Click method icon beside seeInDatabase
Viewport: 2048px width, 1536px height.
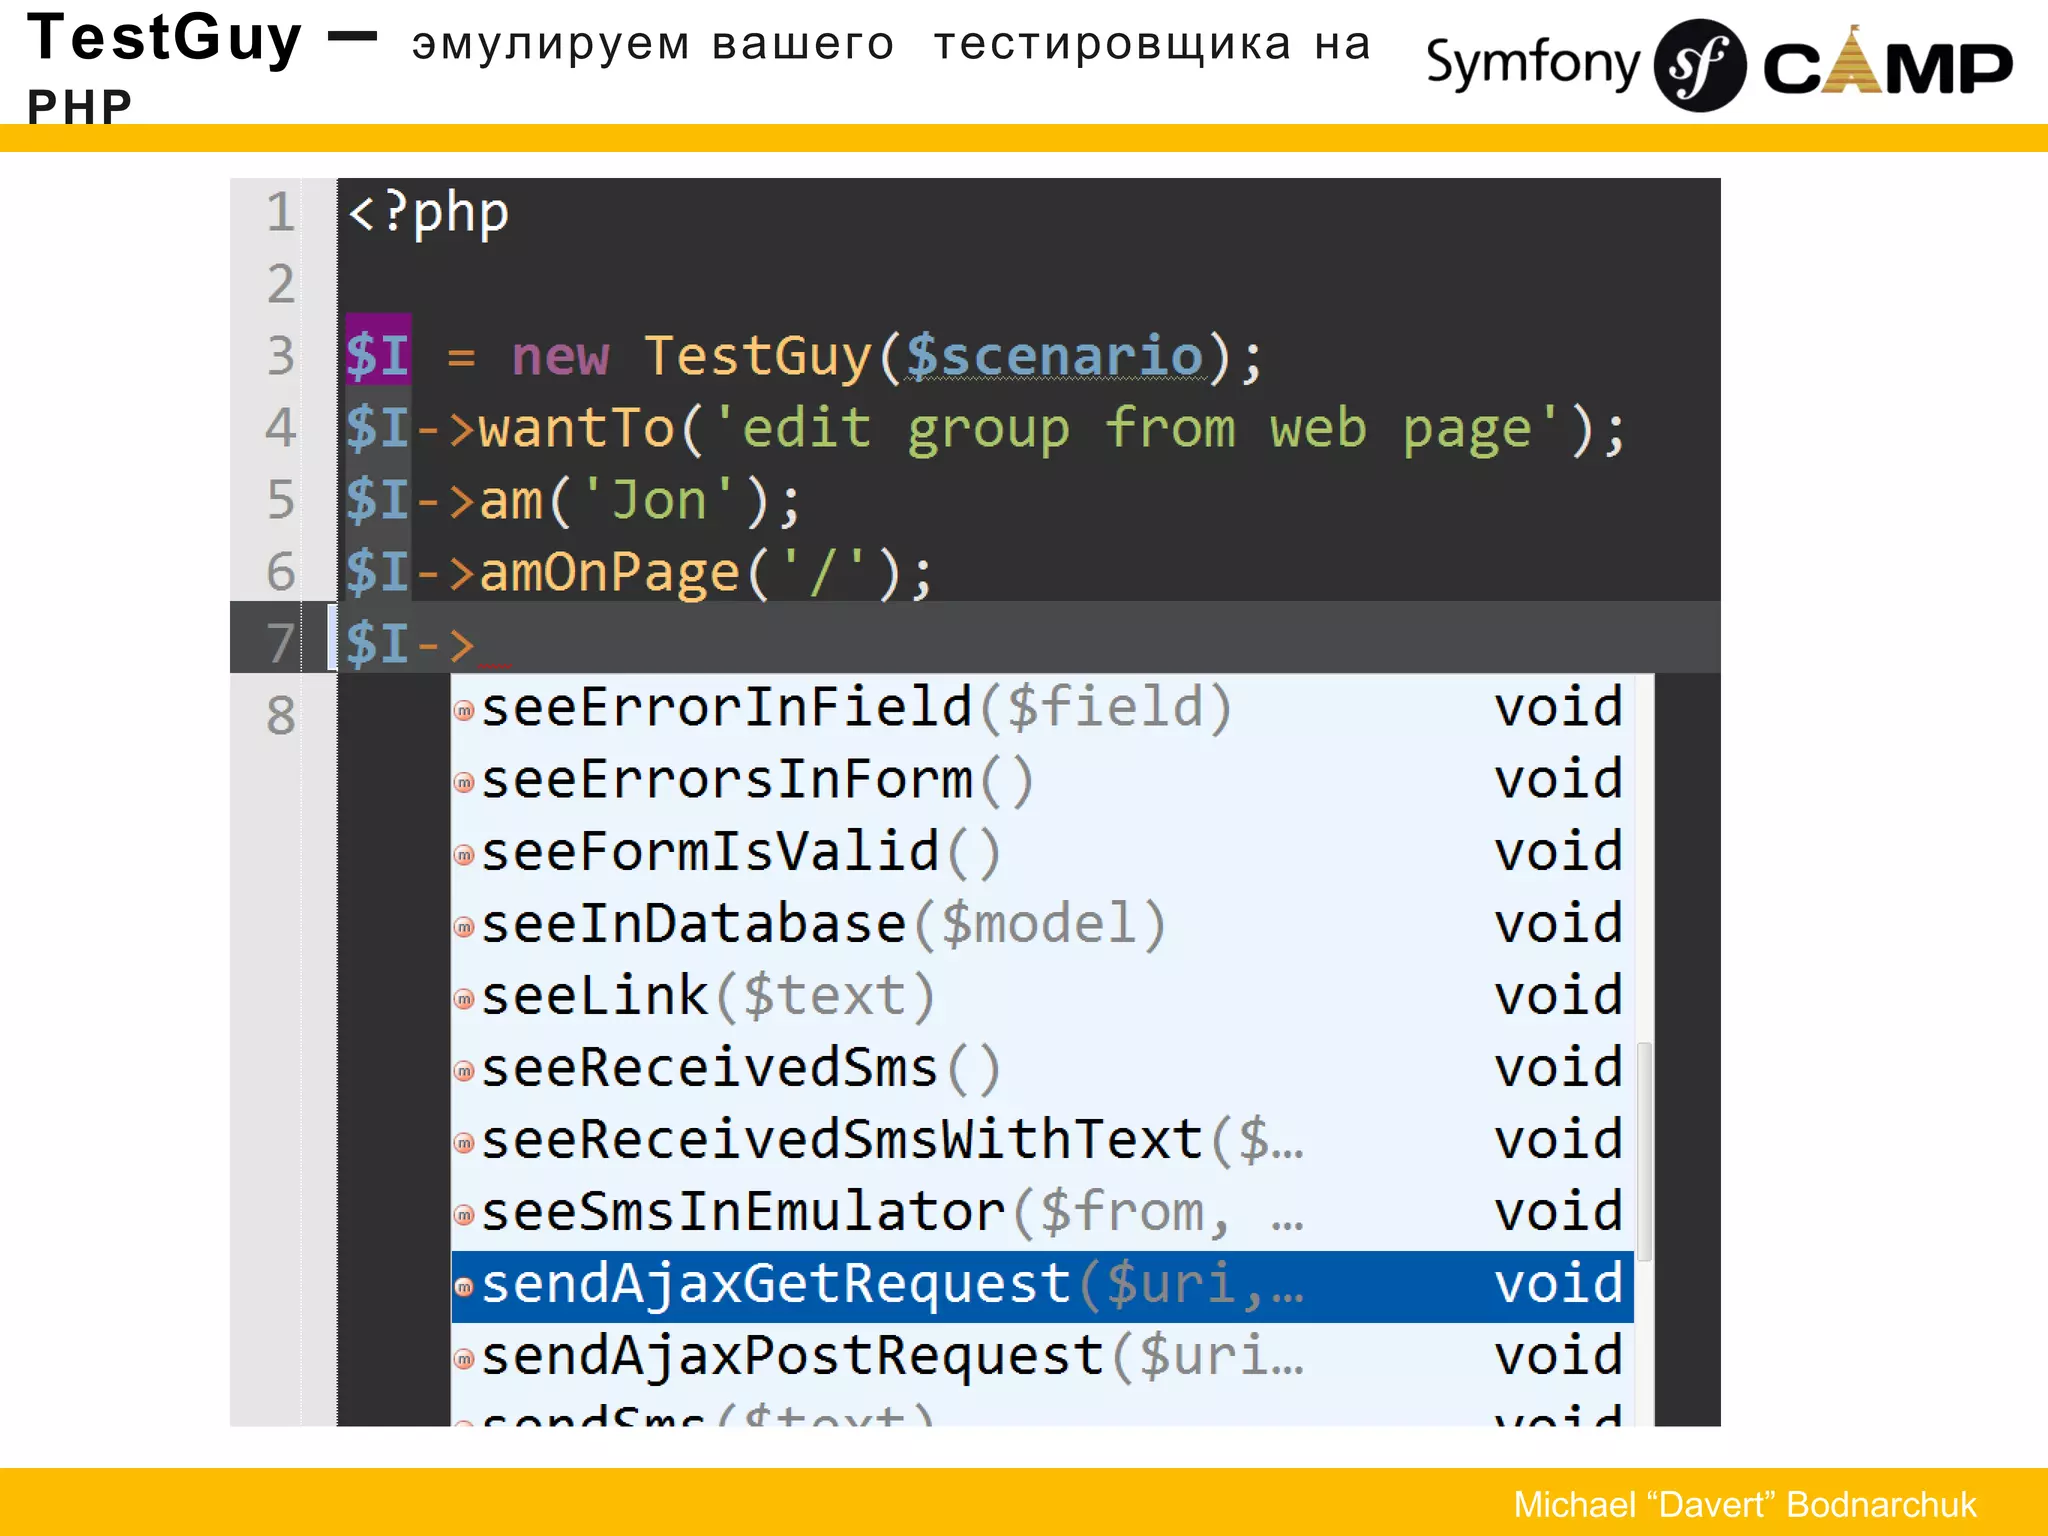[x=464, y=927]
